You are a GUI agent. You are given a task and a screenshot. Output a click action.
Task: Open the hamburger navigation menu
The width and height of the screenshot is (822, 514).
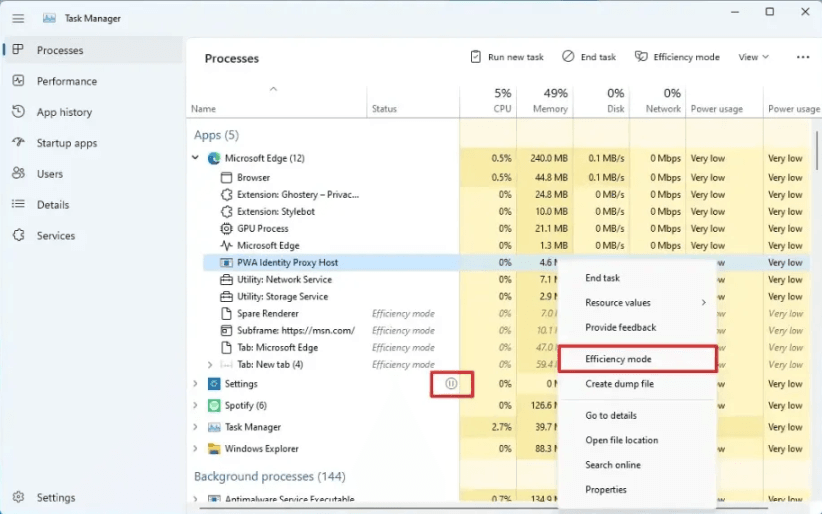click(18, 18)
